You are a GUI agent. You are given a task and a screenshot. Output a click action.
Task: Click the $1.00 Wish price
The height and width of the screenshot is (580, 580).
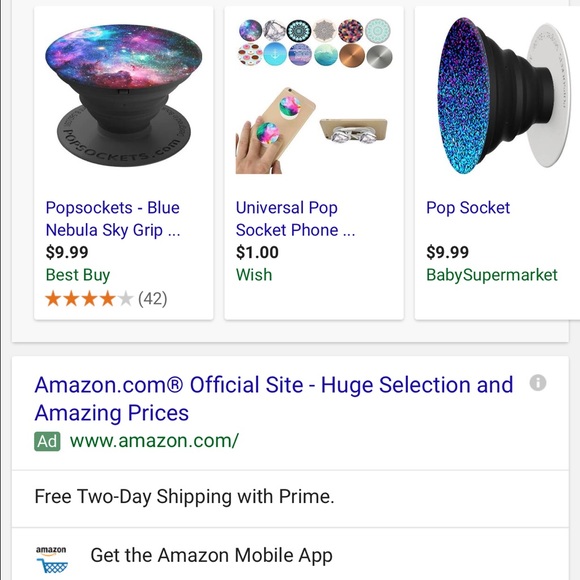(257, 252)
